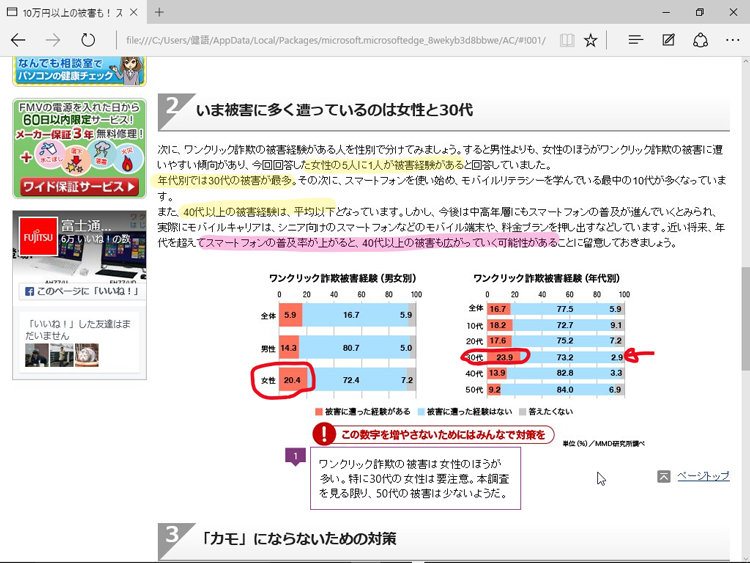This screenshot has width=750, height=563.
Task: Make a Web Note with pen icon
Action: click(668, 40)
